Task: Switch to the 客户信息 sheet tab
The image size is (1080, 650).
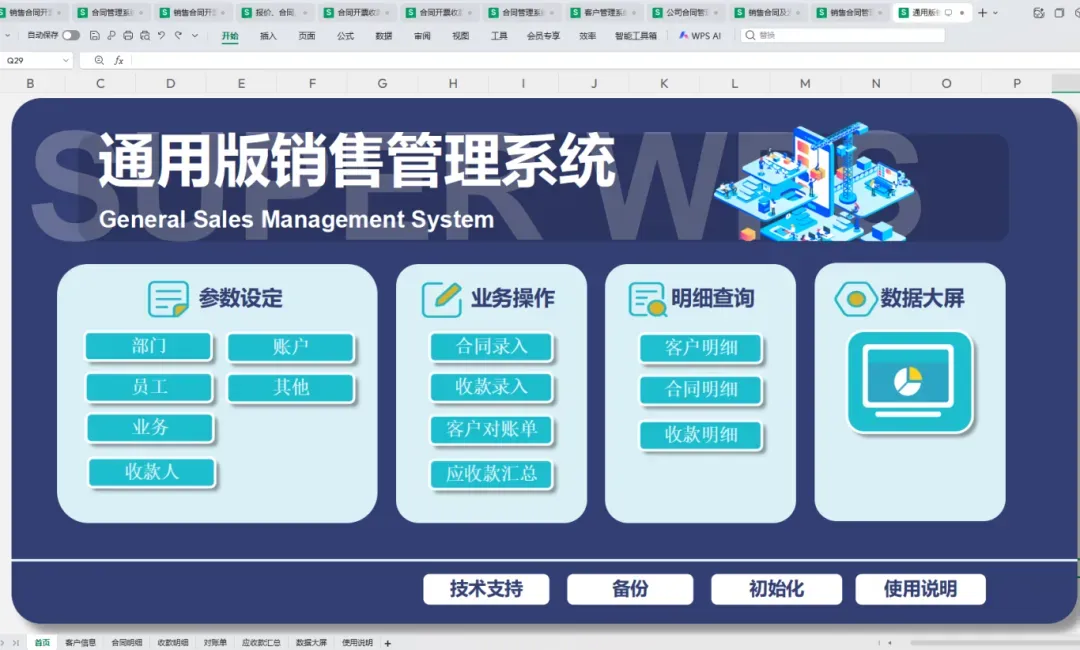Action: (81, 642)
